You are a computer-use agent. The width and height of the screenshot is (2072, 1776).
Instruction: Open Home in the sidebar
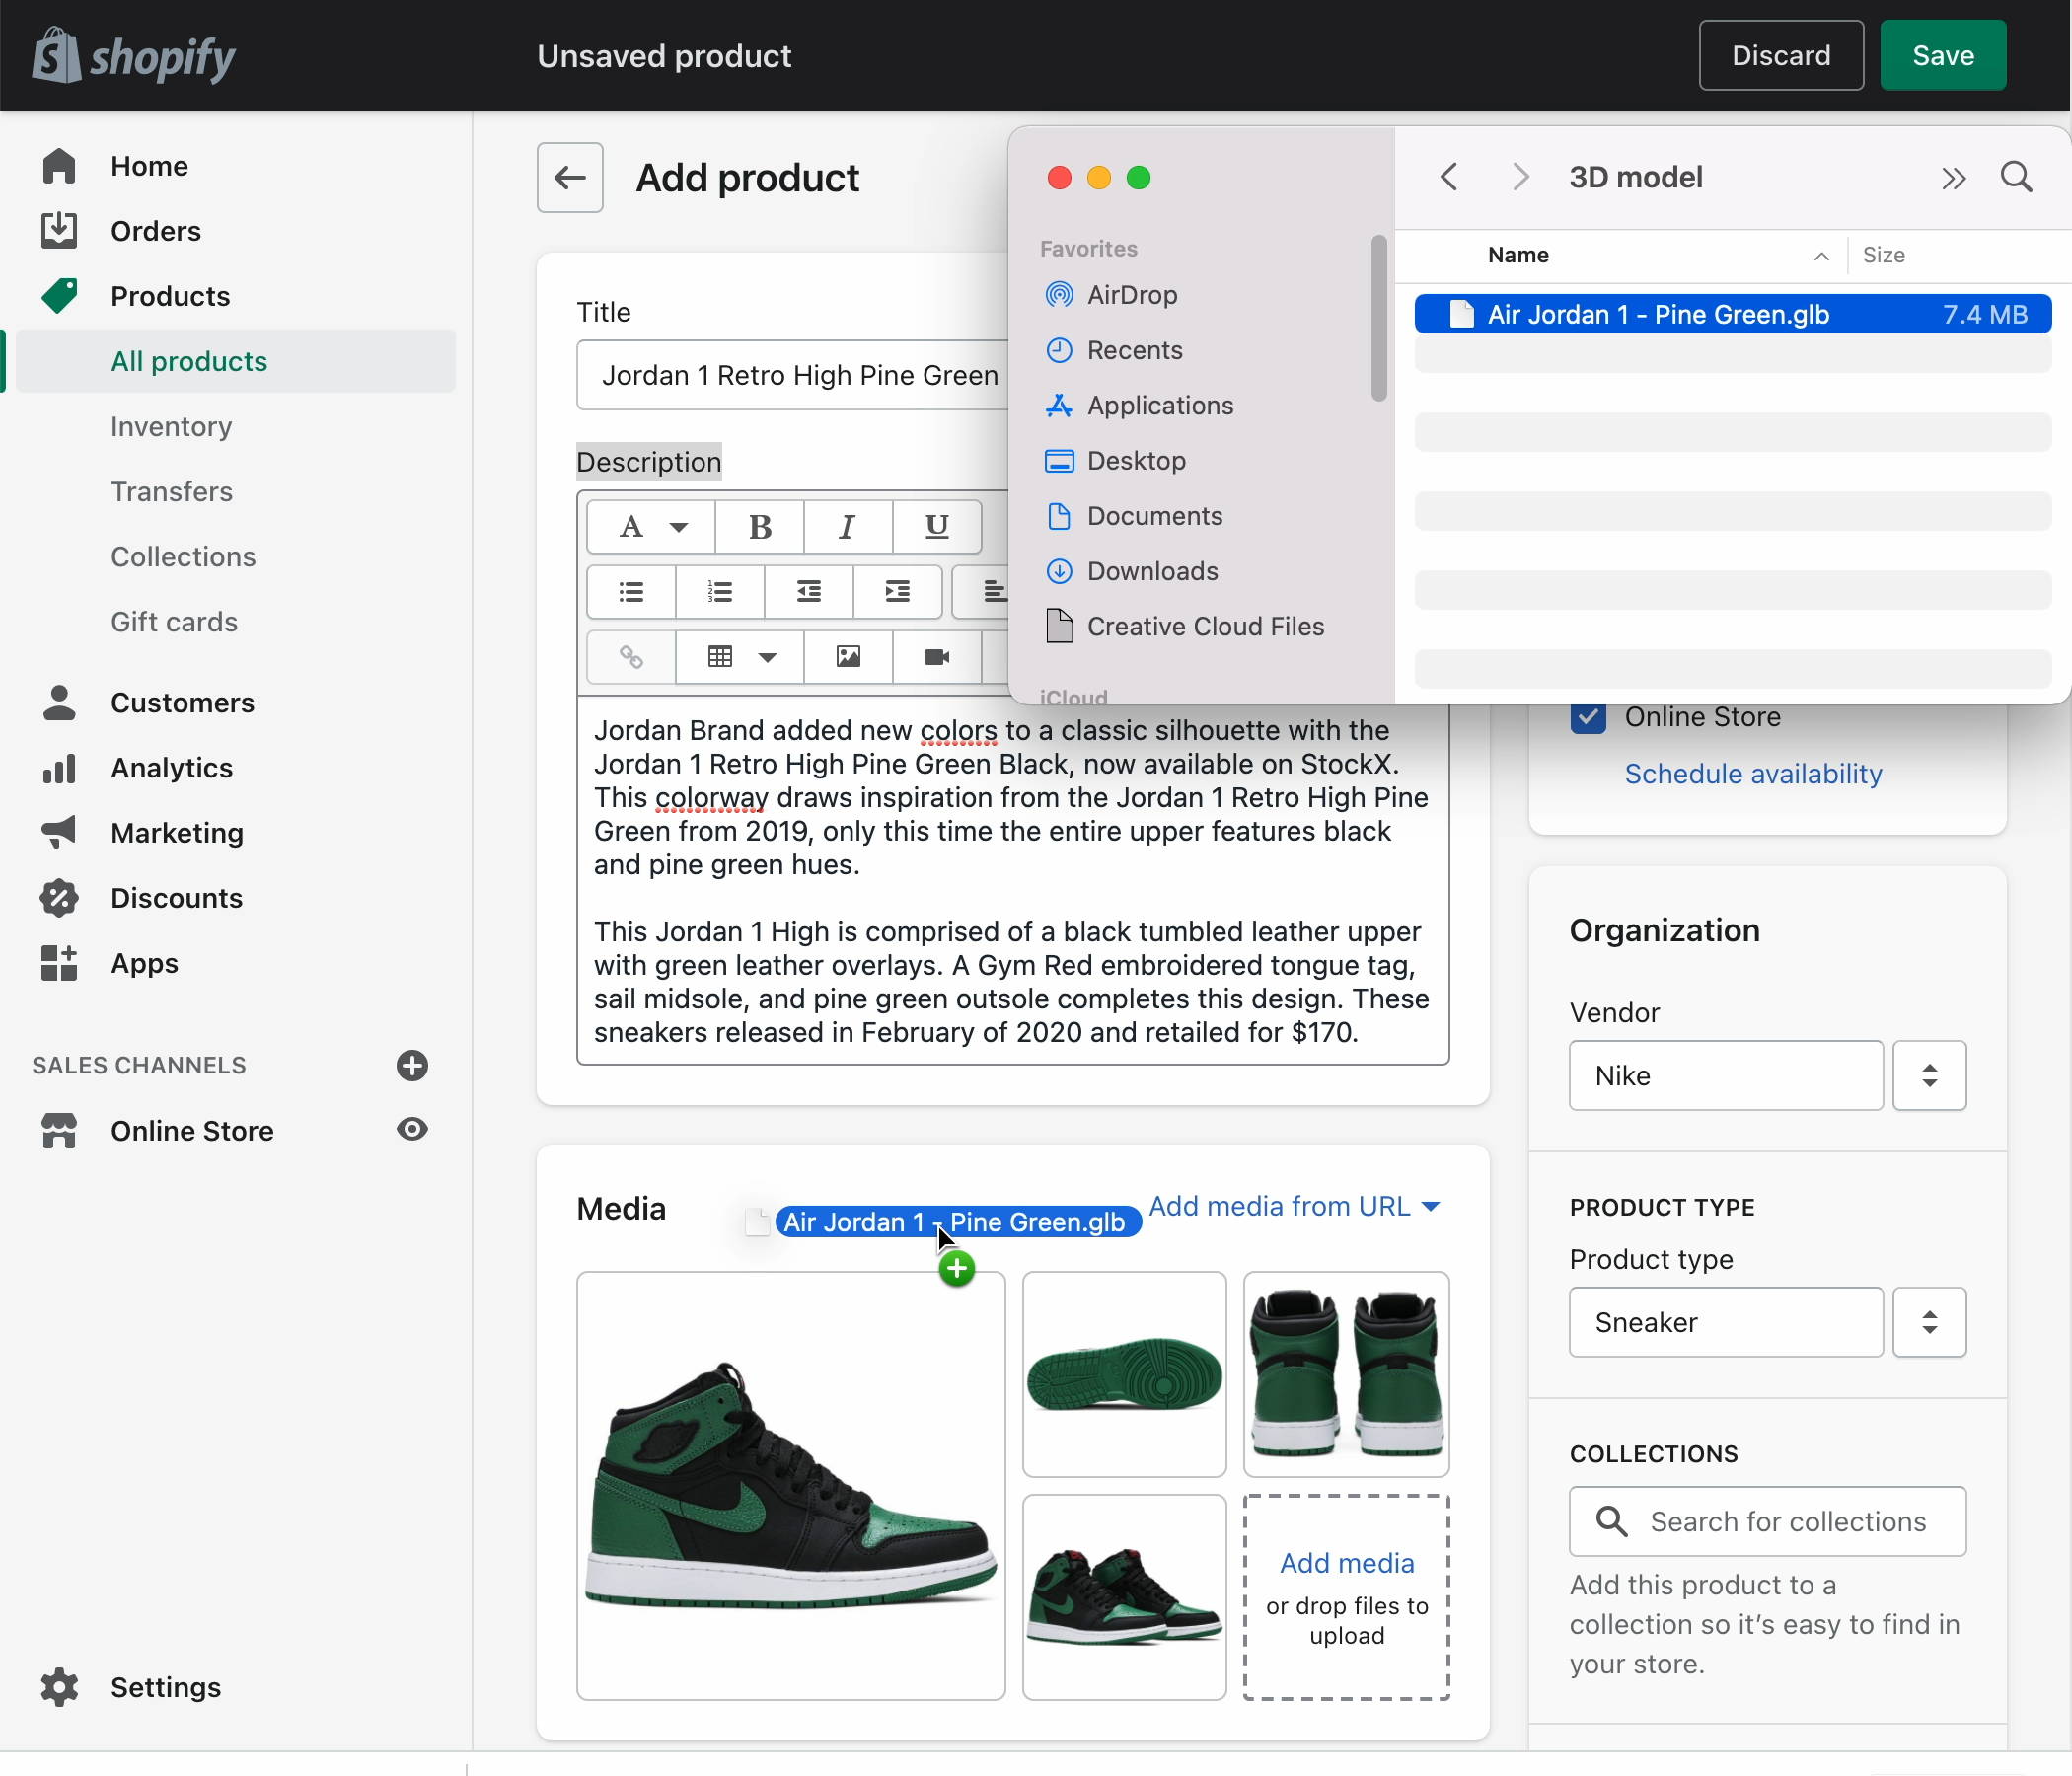pos(149,166)
